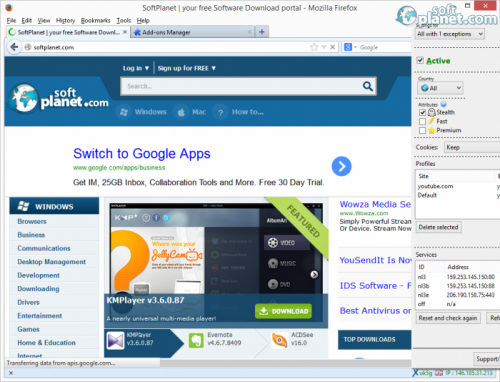
Task: Click the blue arrow on Google Apps ad
Action: pos(341,166)
